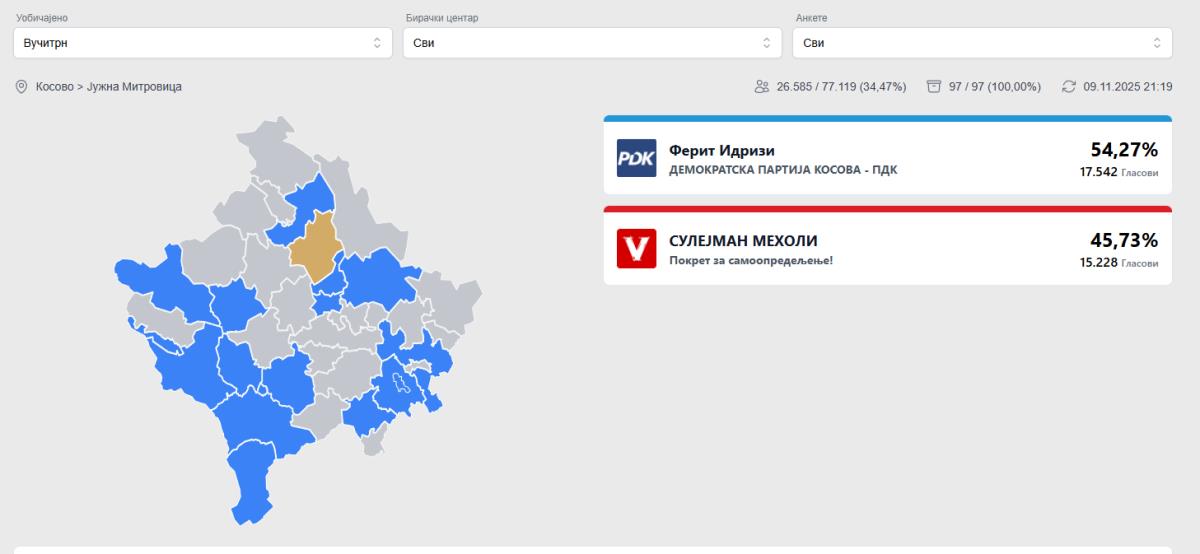Click the blue bar above Ферит Идризи
The image size is (1200, 554).
click(887, 118)
